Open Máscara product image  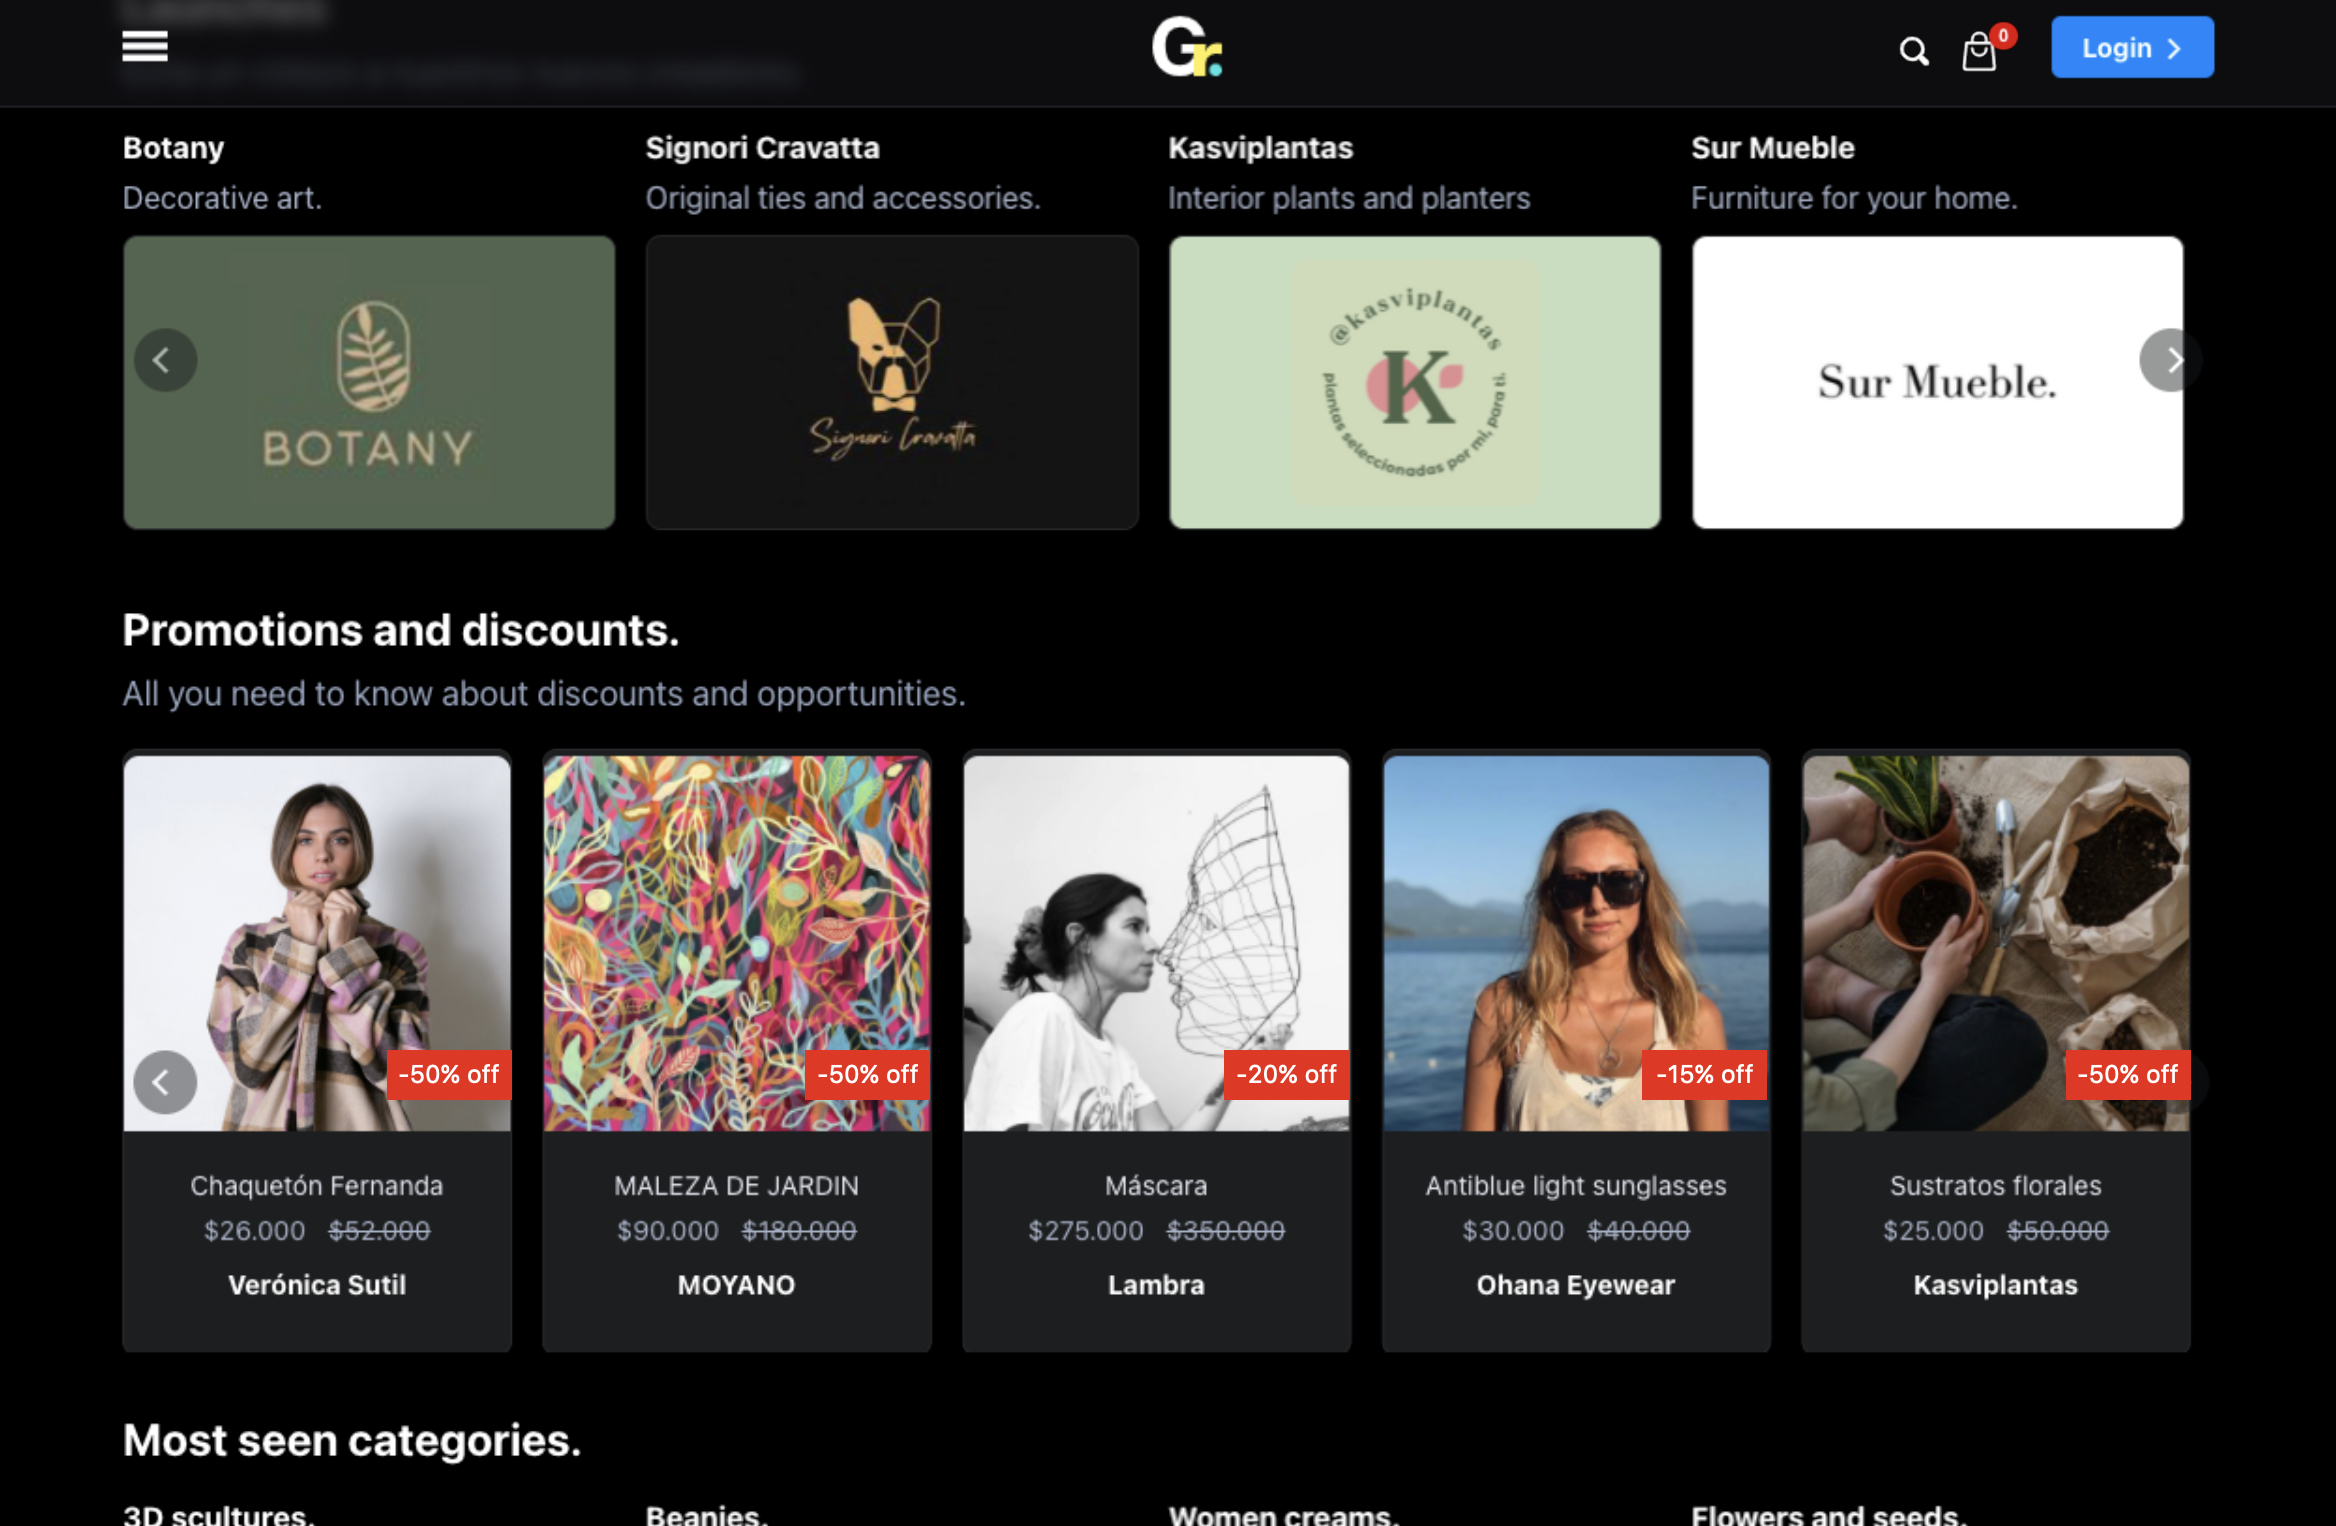1156,943
